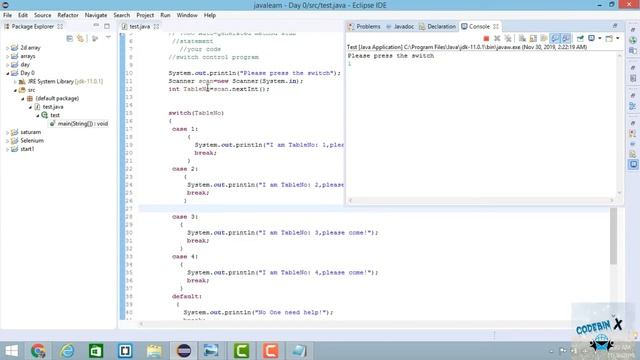Click the Pin Console icon
Screen dimensions: 640x360
(x=580, y=38)
